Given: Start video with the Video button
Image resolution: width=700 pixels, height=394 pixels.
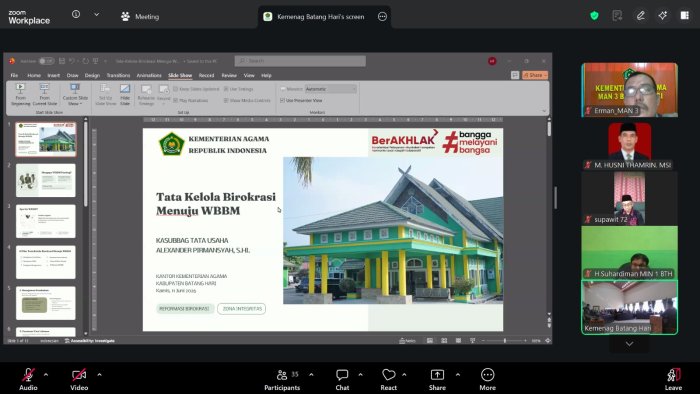Looking at the screenshot, I should pyautogui.click(x=79, y=379).
